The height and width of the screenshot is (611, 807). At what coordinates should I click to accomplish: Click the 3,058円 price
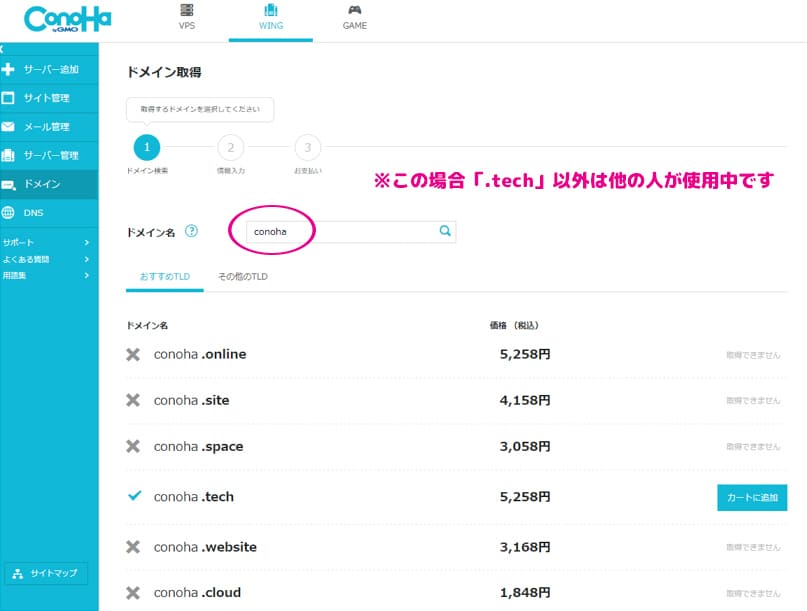coord(525,446)
